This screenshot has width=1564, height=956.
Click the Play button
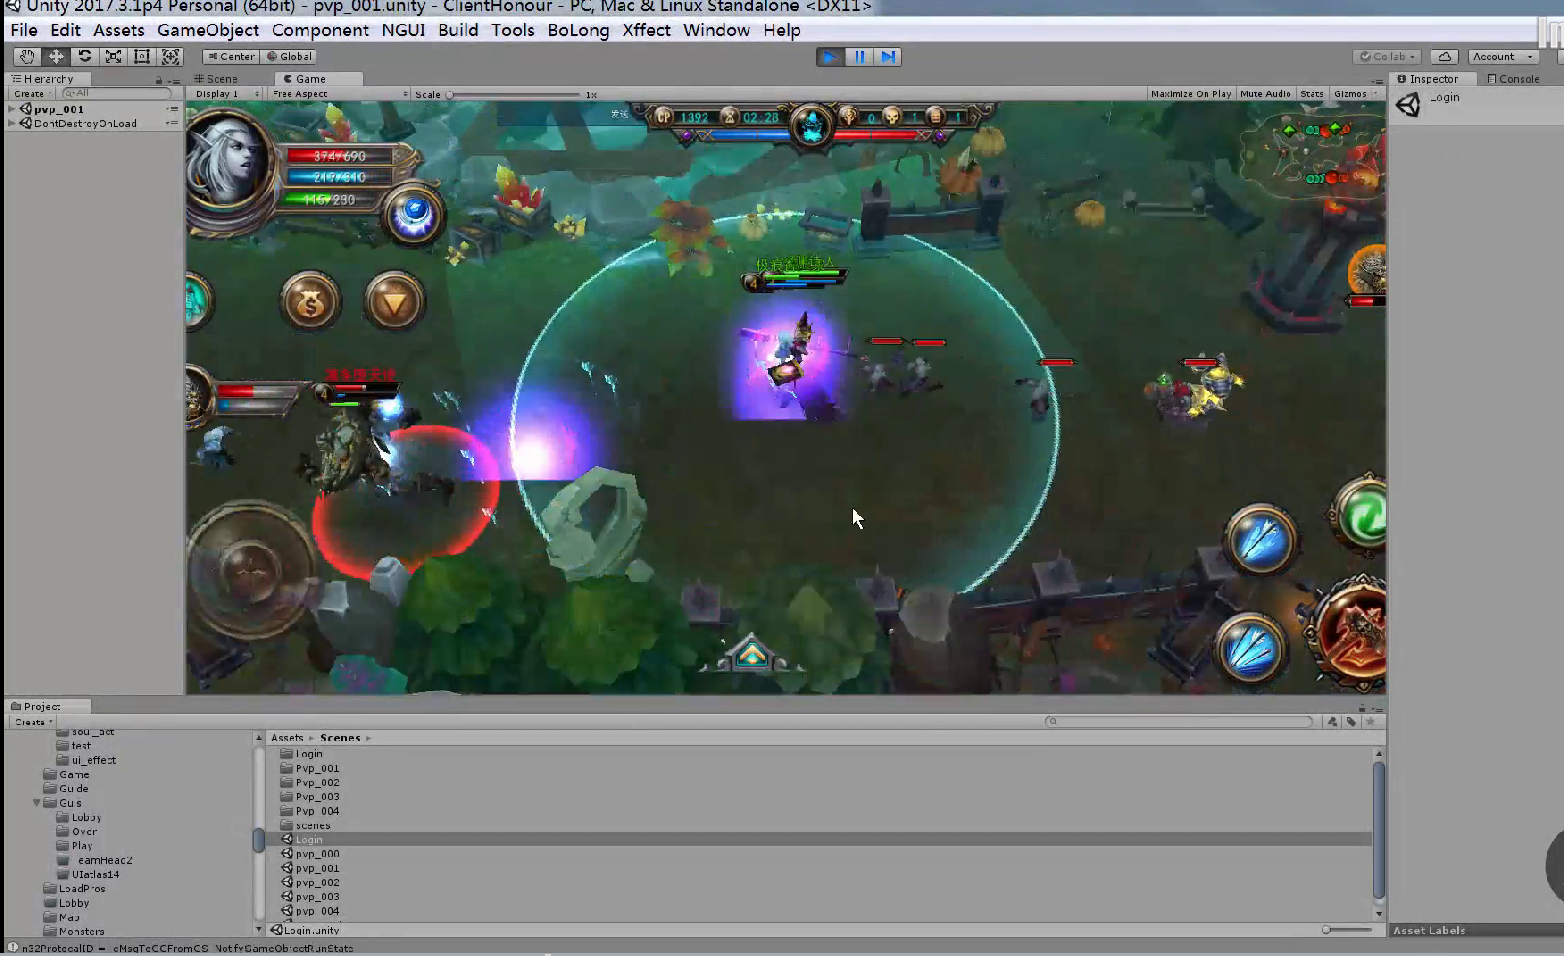click(x=829, y=57)
